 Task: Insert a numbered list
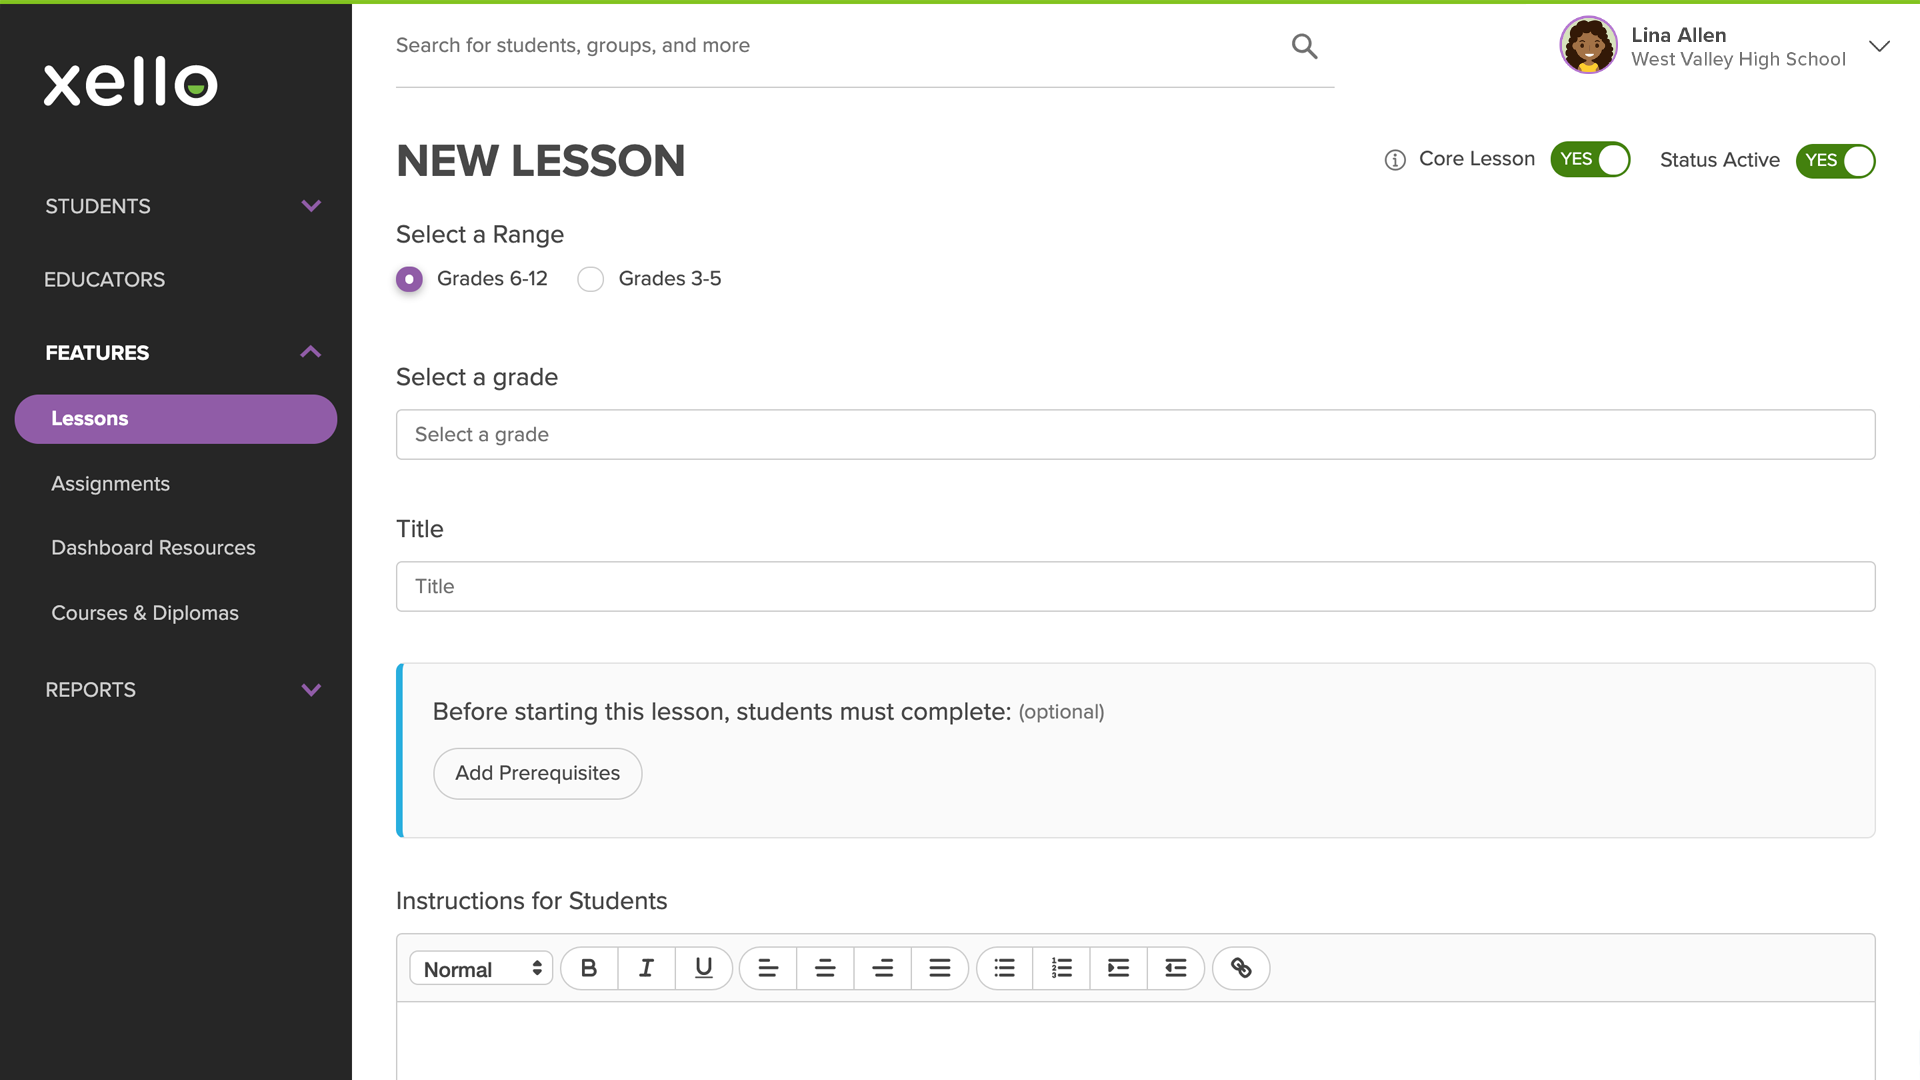coord(1061,968)
